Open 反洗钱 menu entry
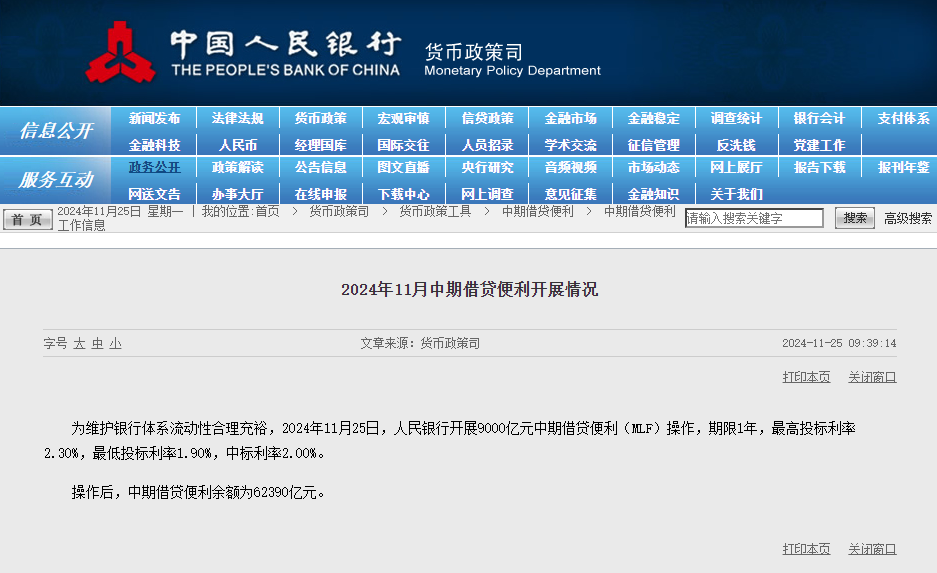 736,145
